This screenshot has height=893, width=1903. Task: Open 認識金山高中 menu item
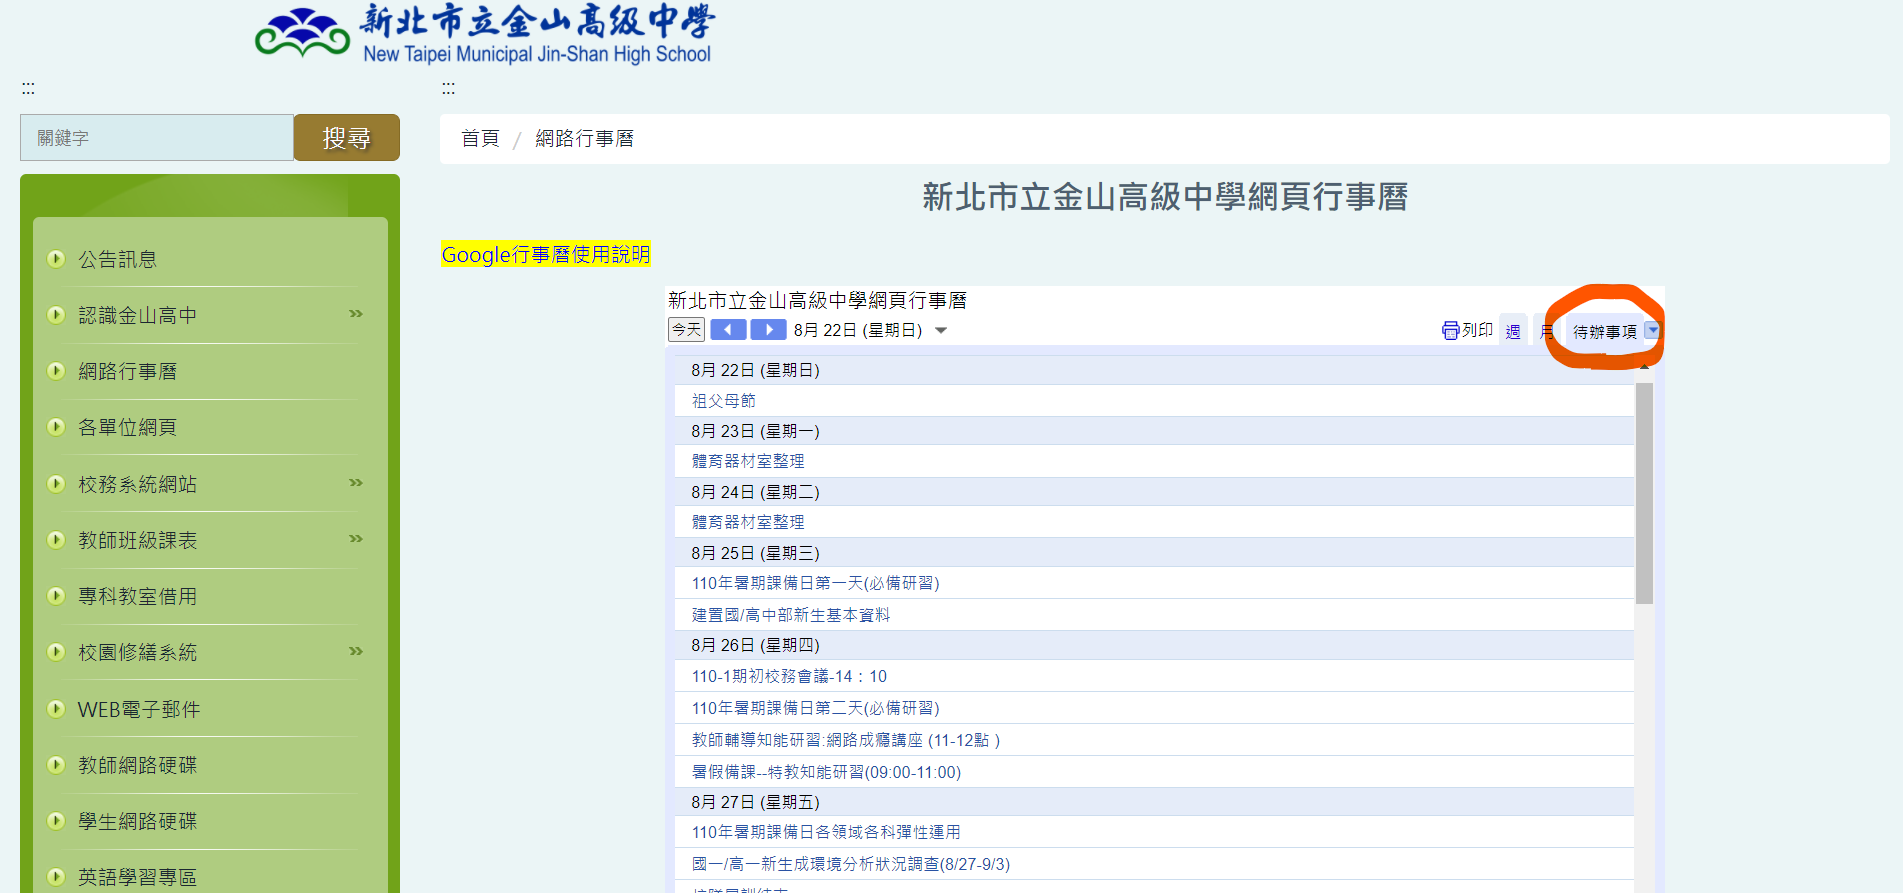(x=137, y=315)
